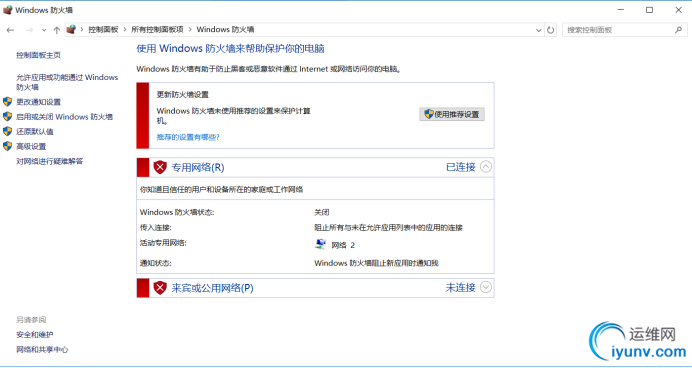Screen dimensions: 692x368
Task: Select the 通知状态 label
Action: pyautogui.click(x=155, y=263)
